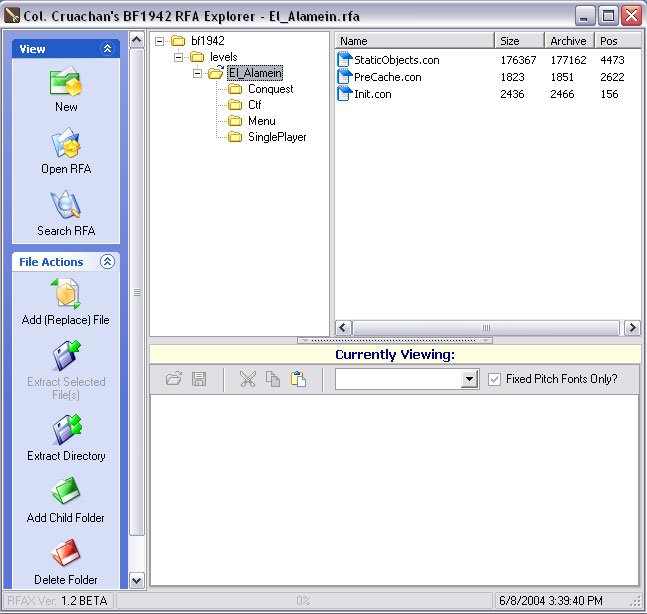
Task: Click the Extract Selected File(s) icon
Action: (67, 355)
